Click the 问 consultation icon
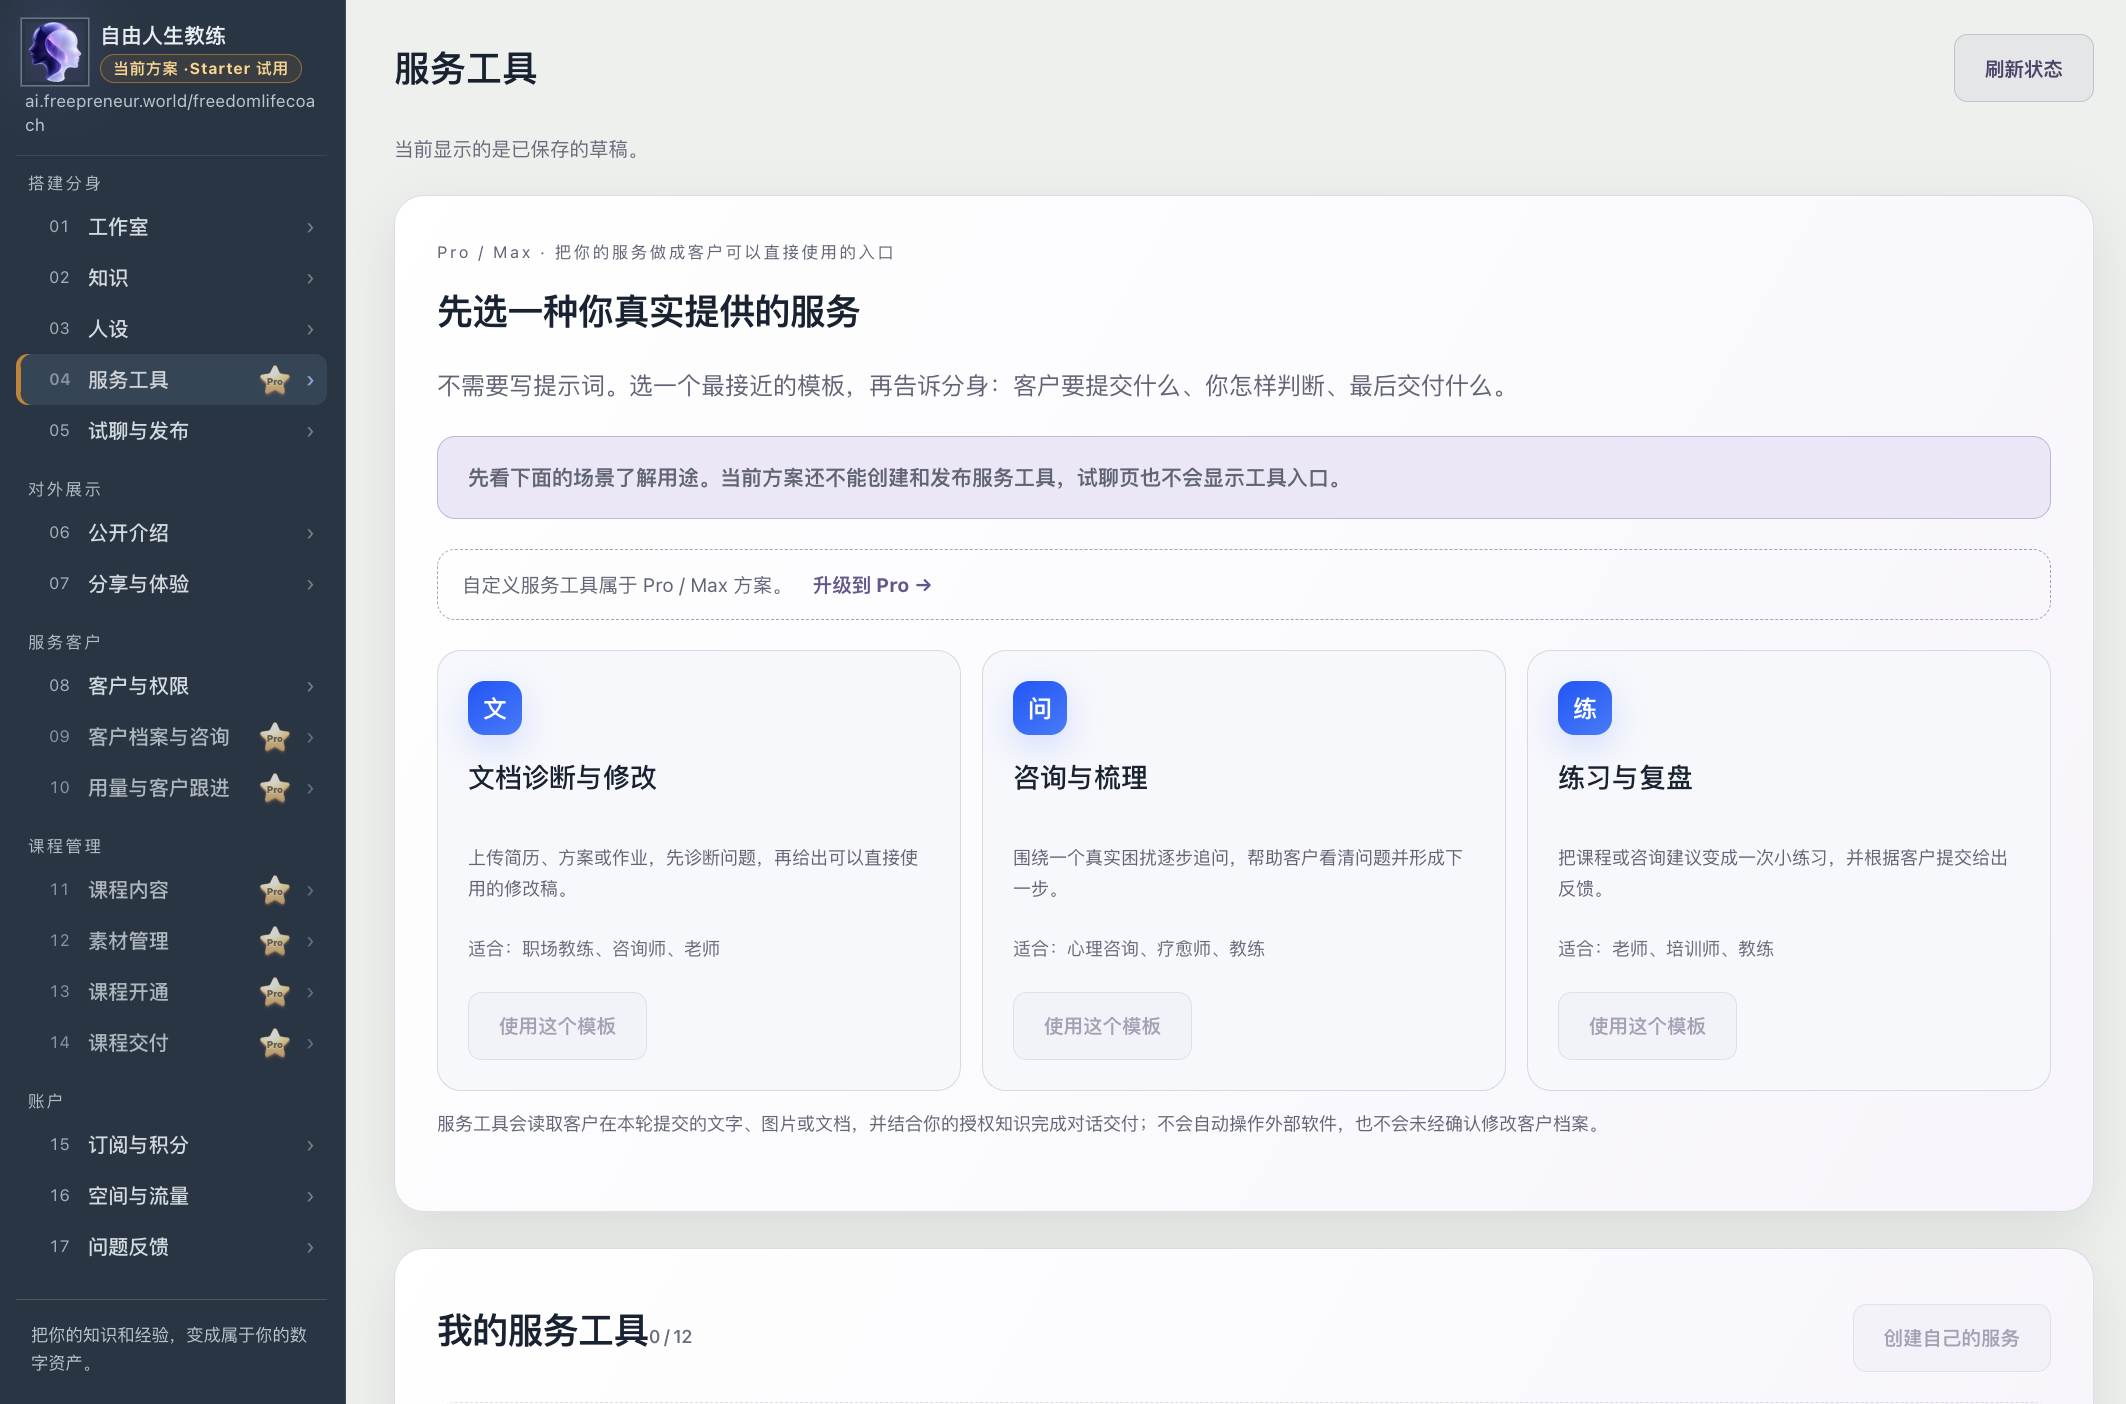Viewport: 2126px width, 1404px height. pos(1040,708)
